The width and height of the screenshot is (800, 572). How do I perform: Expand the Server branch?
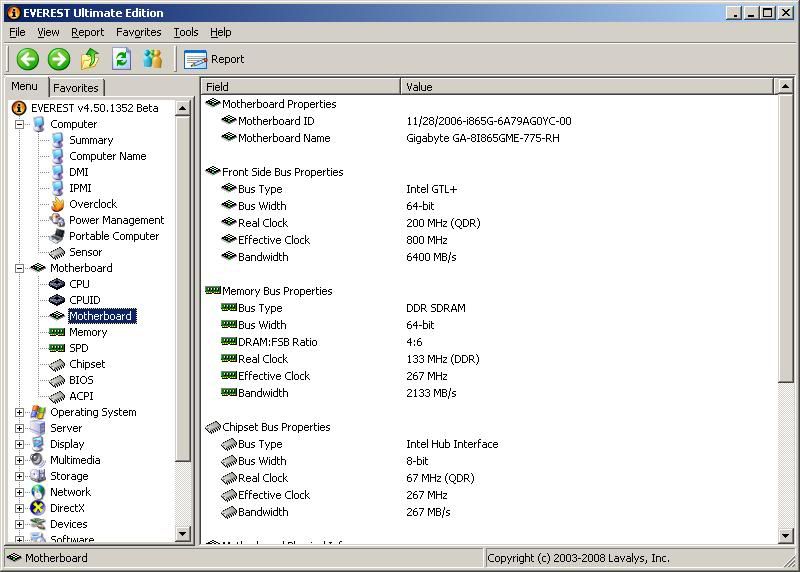pyautogui.click(x=19, y=428)
